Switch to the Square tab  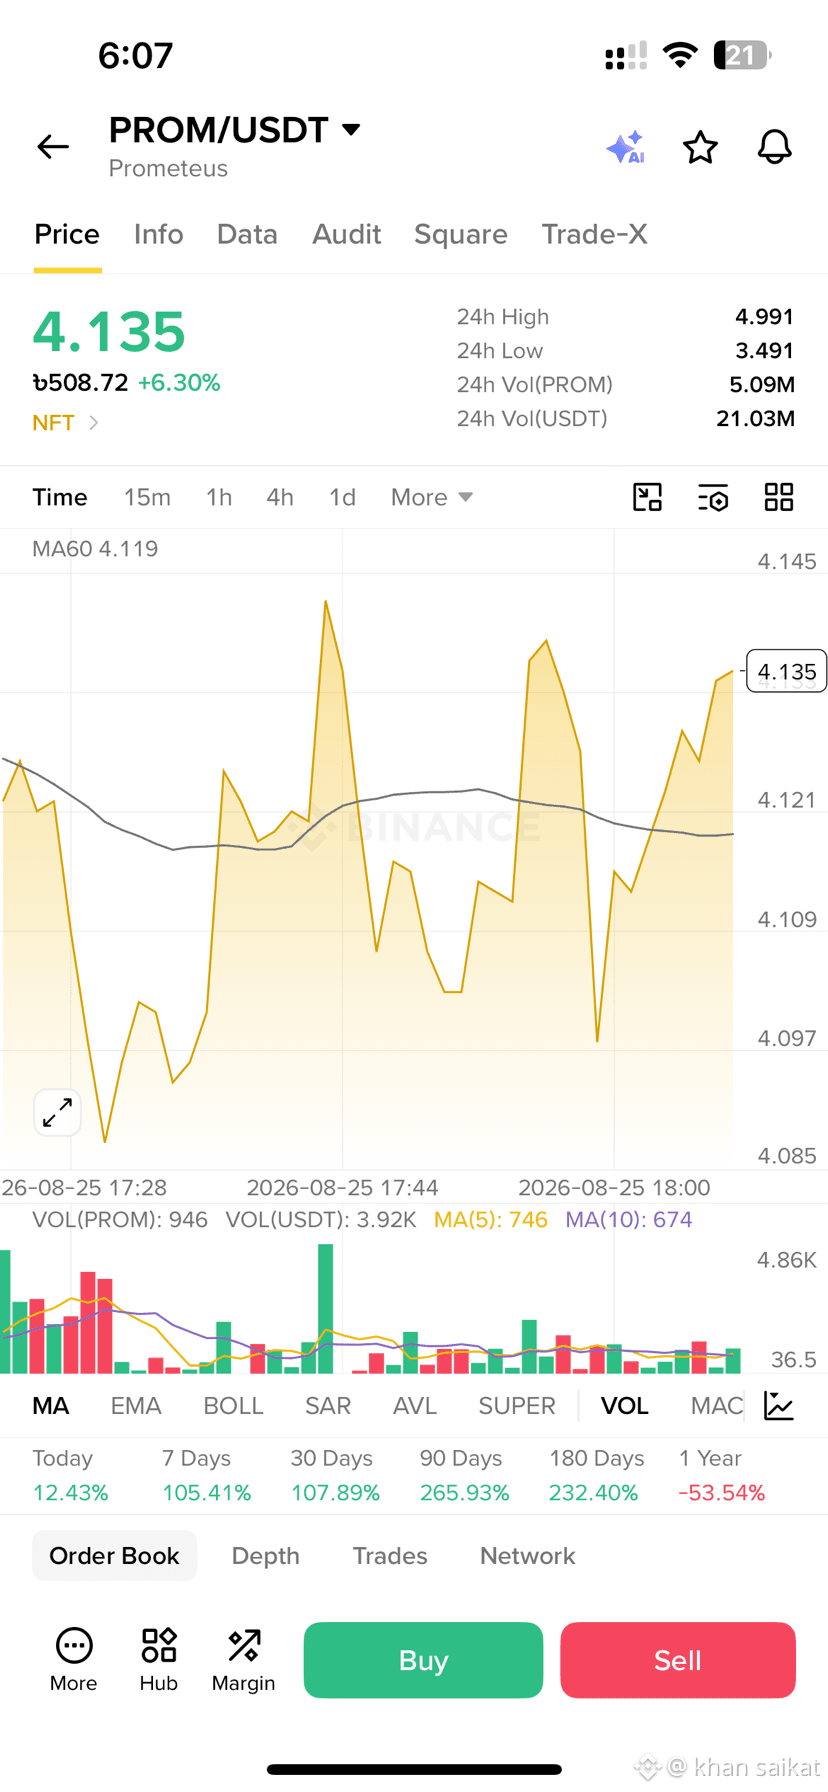461,234
